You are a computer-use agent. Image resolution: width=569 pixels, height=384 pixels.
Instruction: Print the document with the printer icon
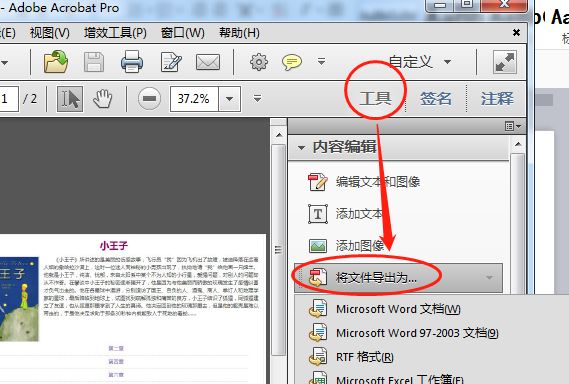pyautogui.click(x=132, y=62)
